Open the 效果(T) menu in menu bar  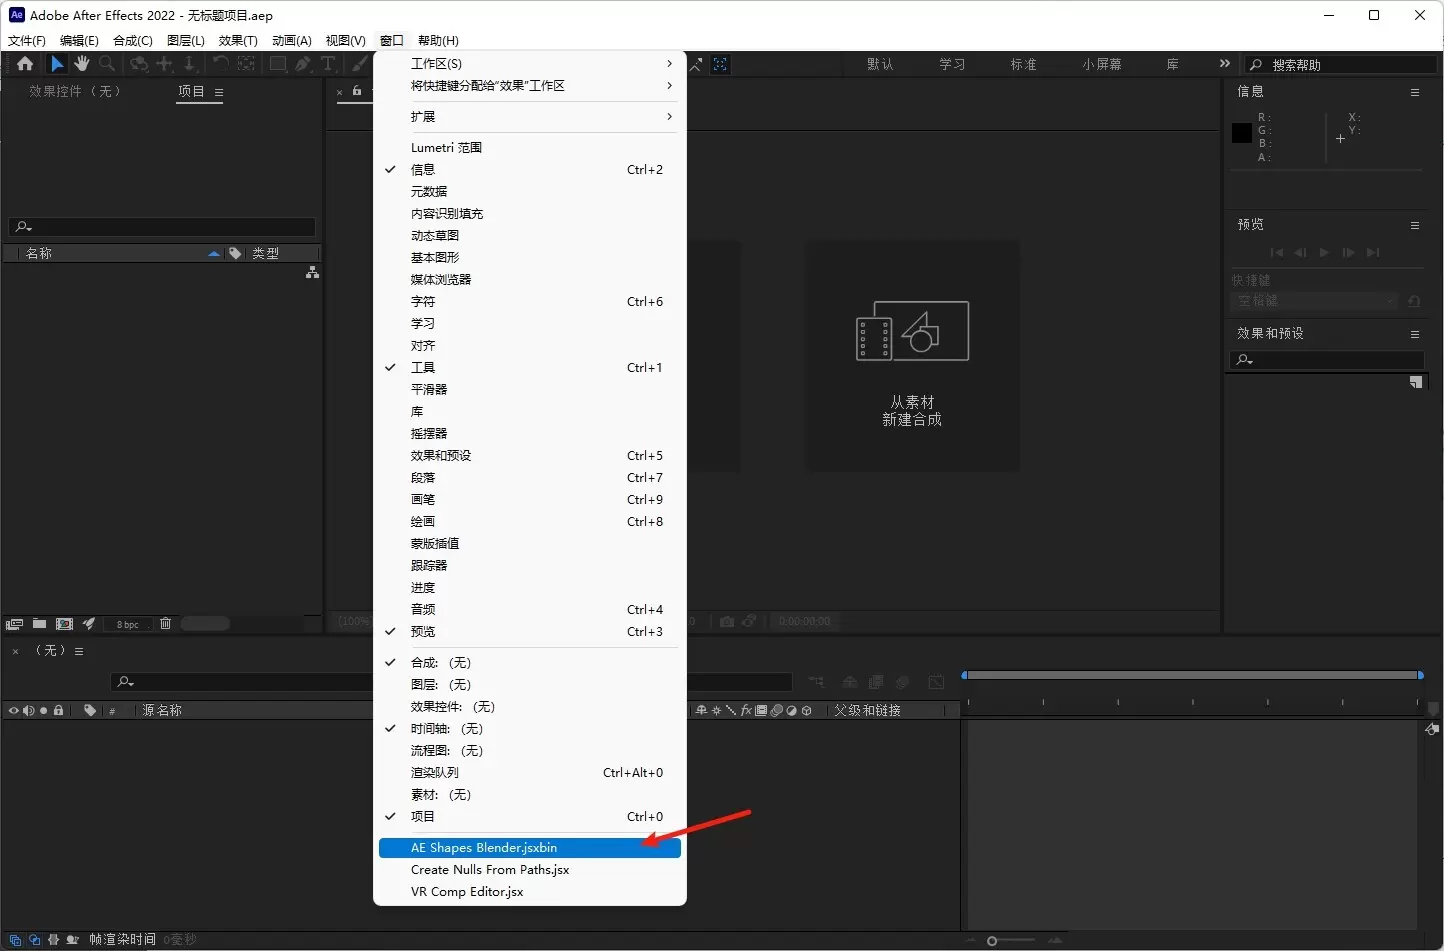[x=238, y=41]
